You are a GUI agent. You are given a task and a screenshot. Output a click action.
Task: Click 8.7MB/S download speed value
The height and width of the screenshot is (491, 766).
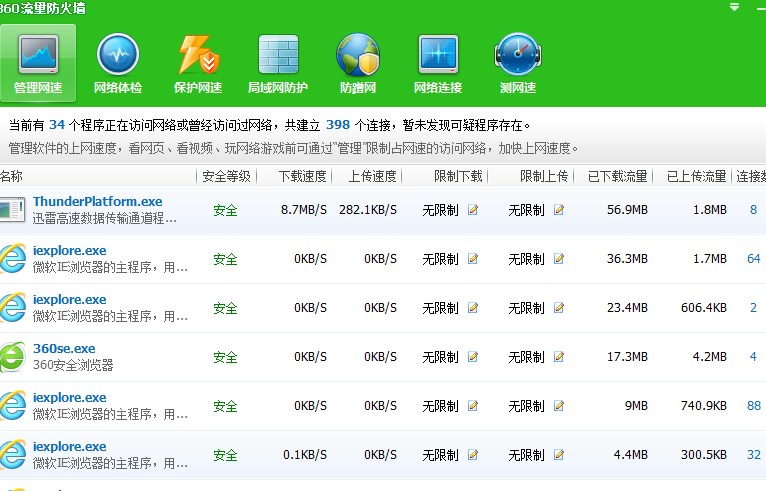point(303,210)
